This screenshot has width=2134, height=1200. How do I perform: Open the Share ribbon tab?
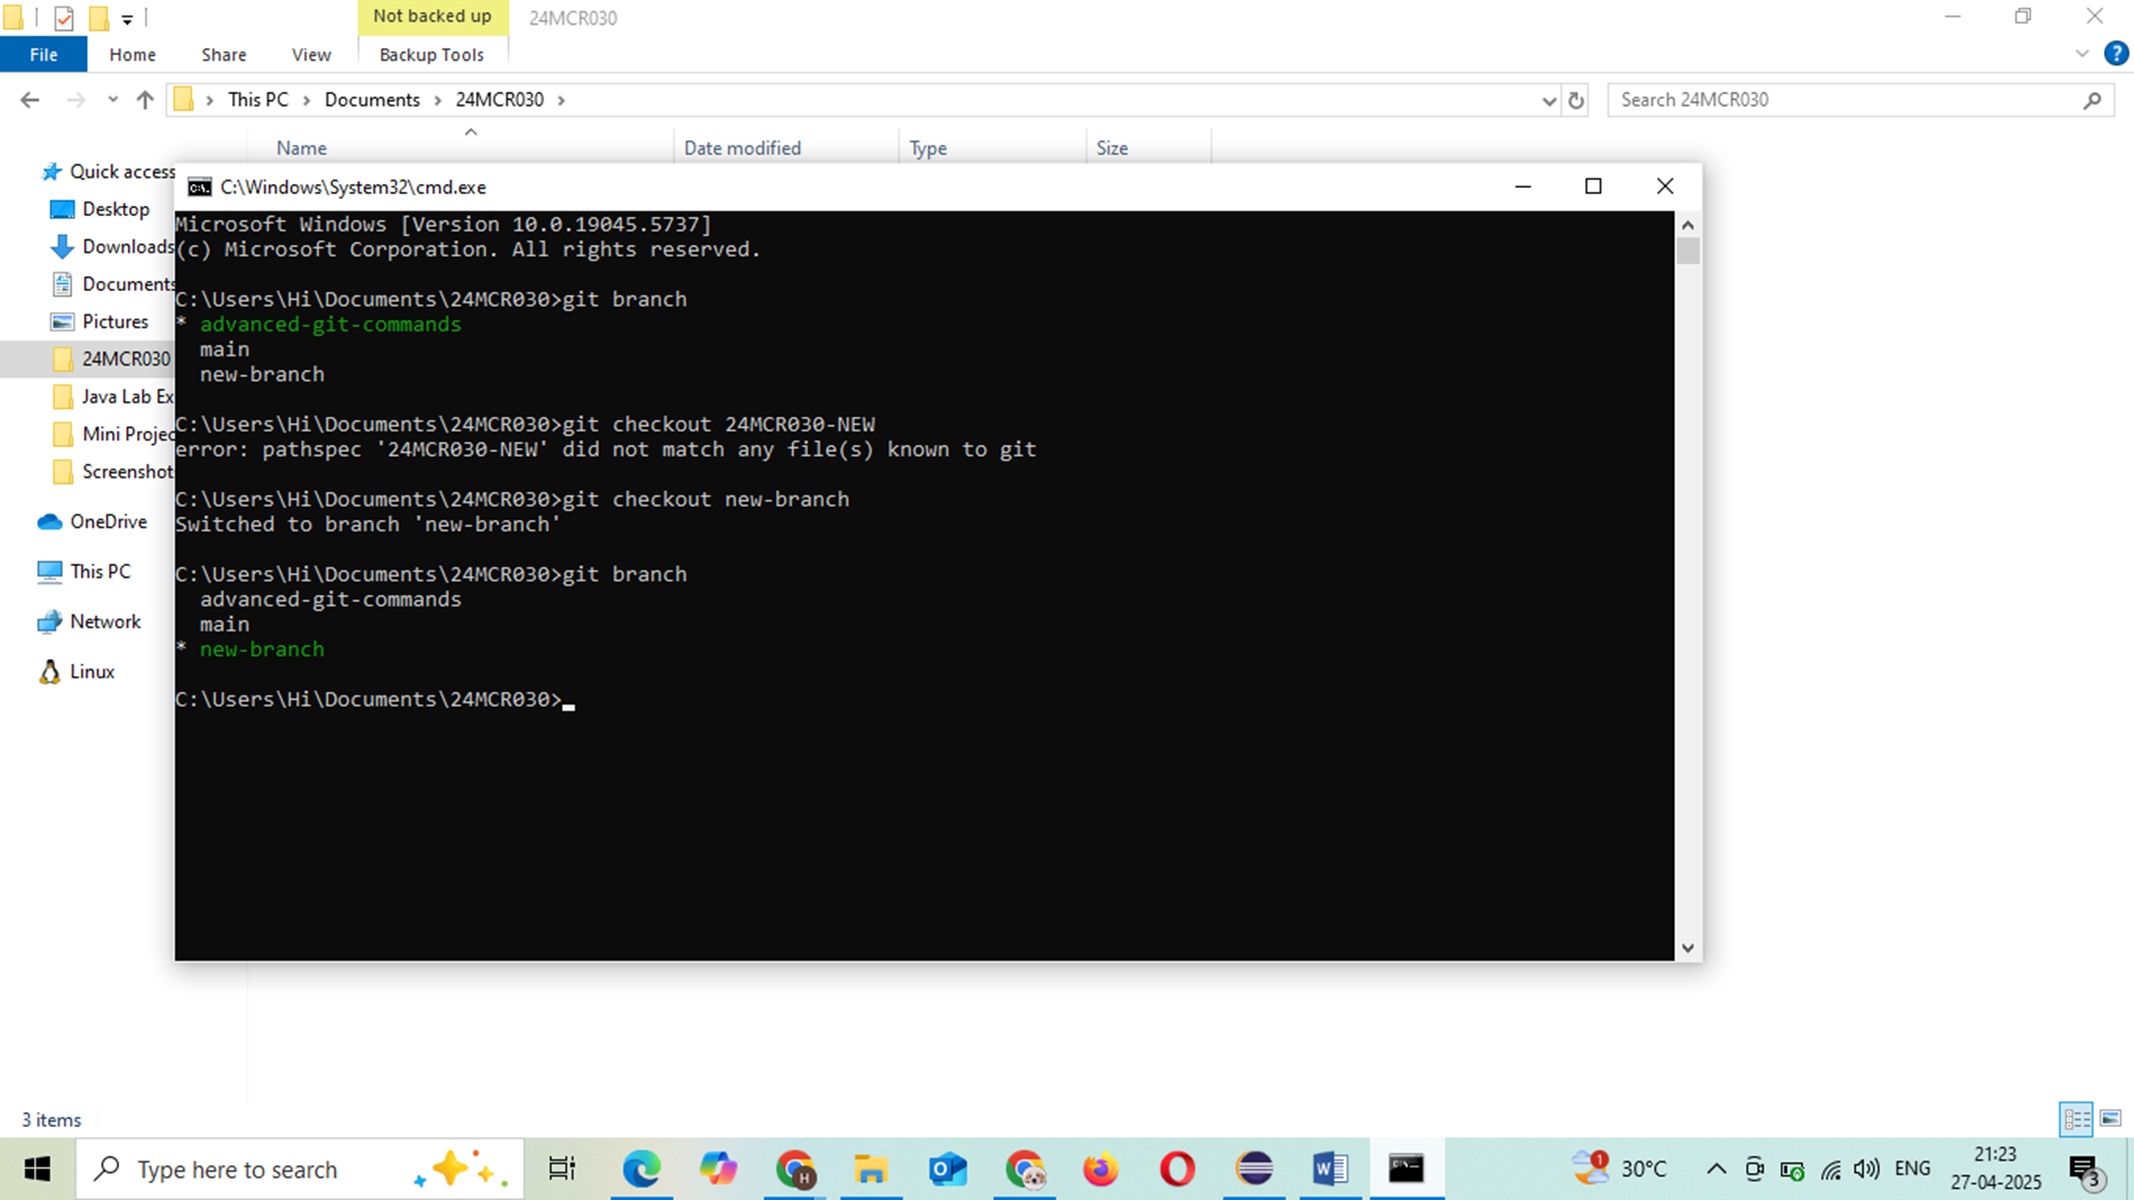tap(223, 55)
